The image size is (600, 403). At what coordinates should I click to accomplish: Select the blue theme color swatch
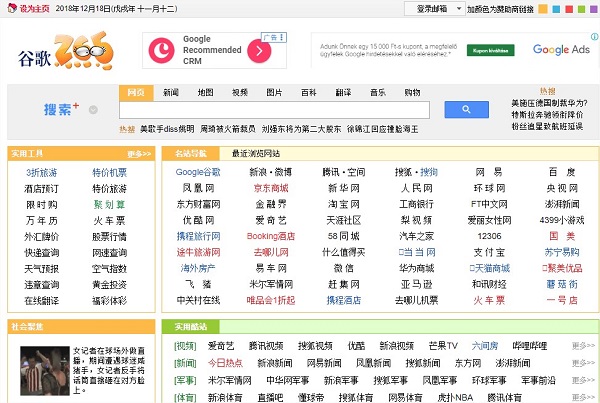556,8
